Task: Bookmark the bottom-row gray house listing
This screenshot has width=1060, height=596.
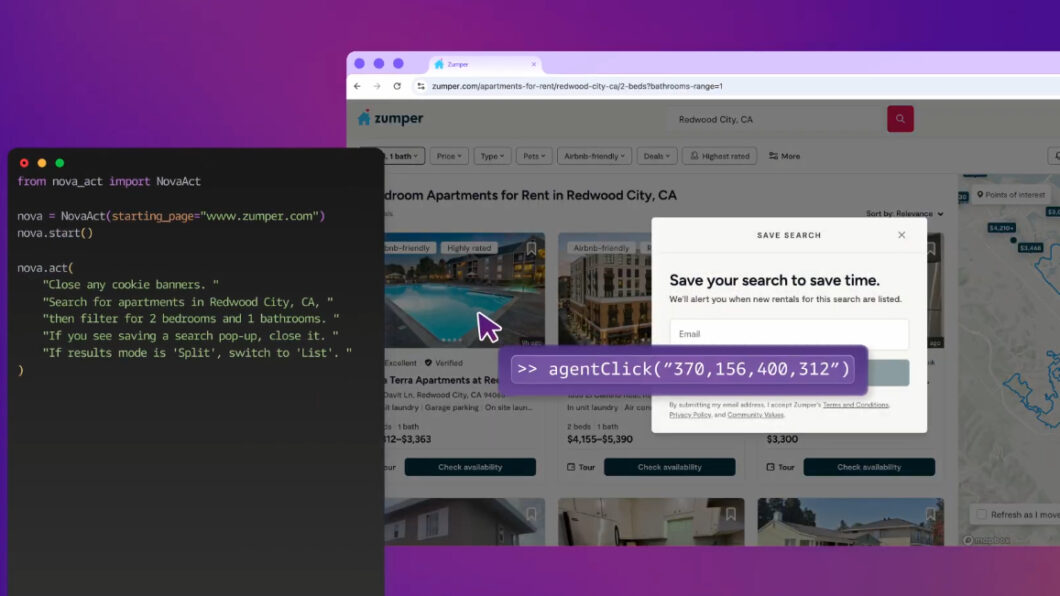Action: (531, 514)
